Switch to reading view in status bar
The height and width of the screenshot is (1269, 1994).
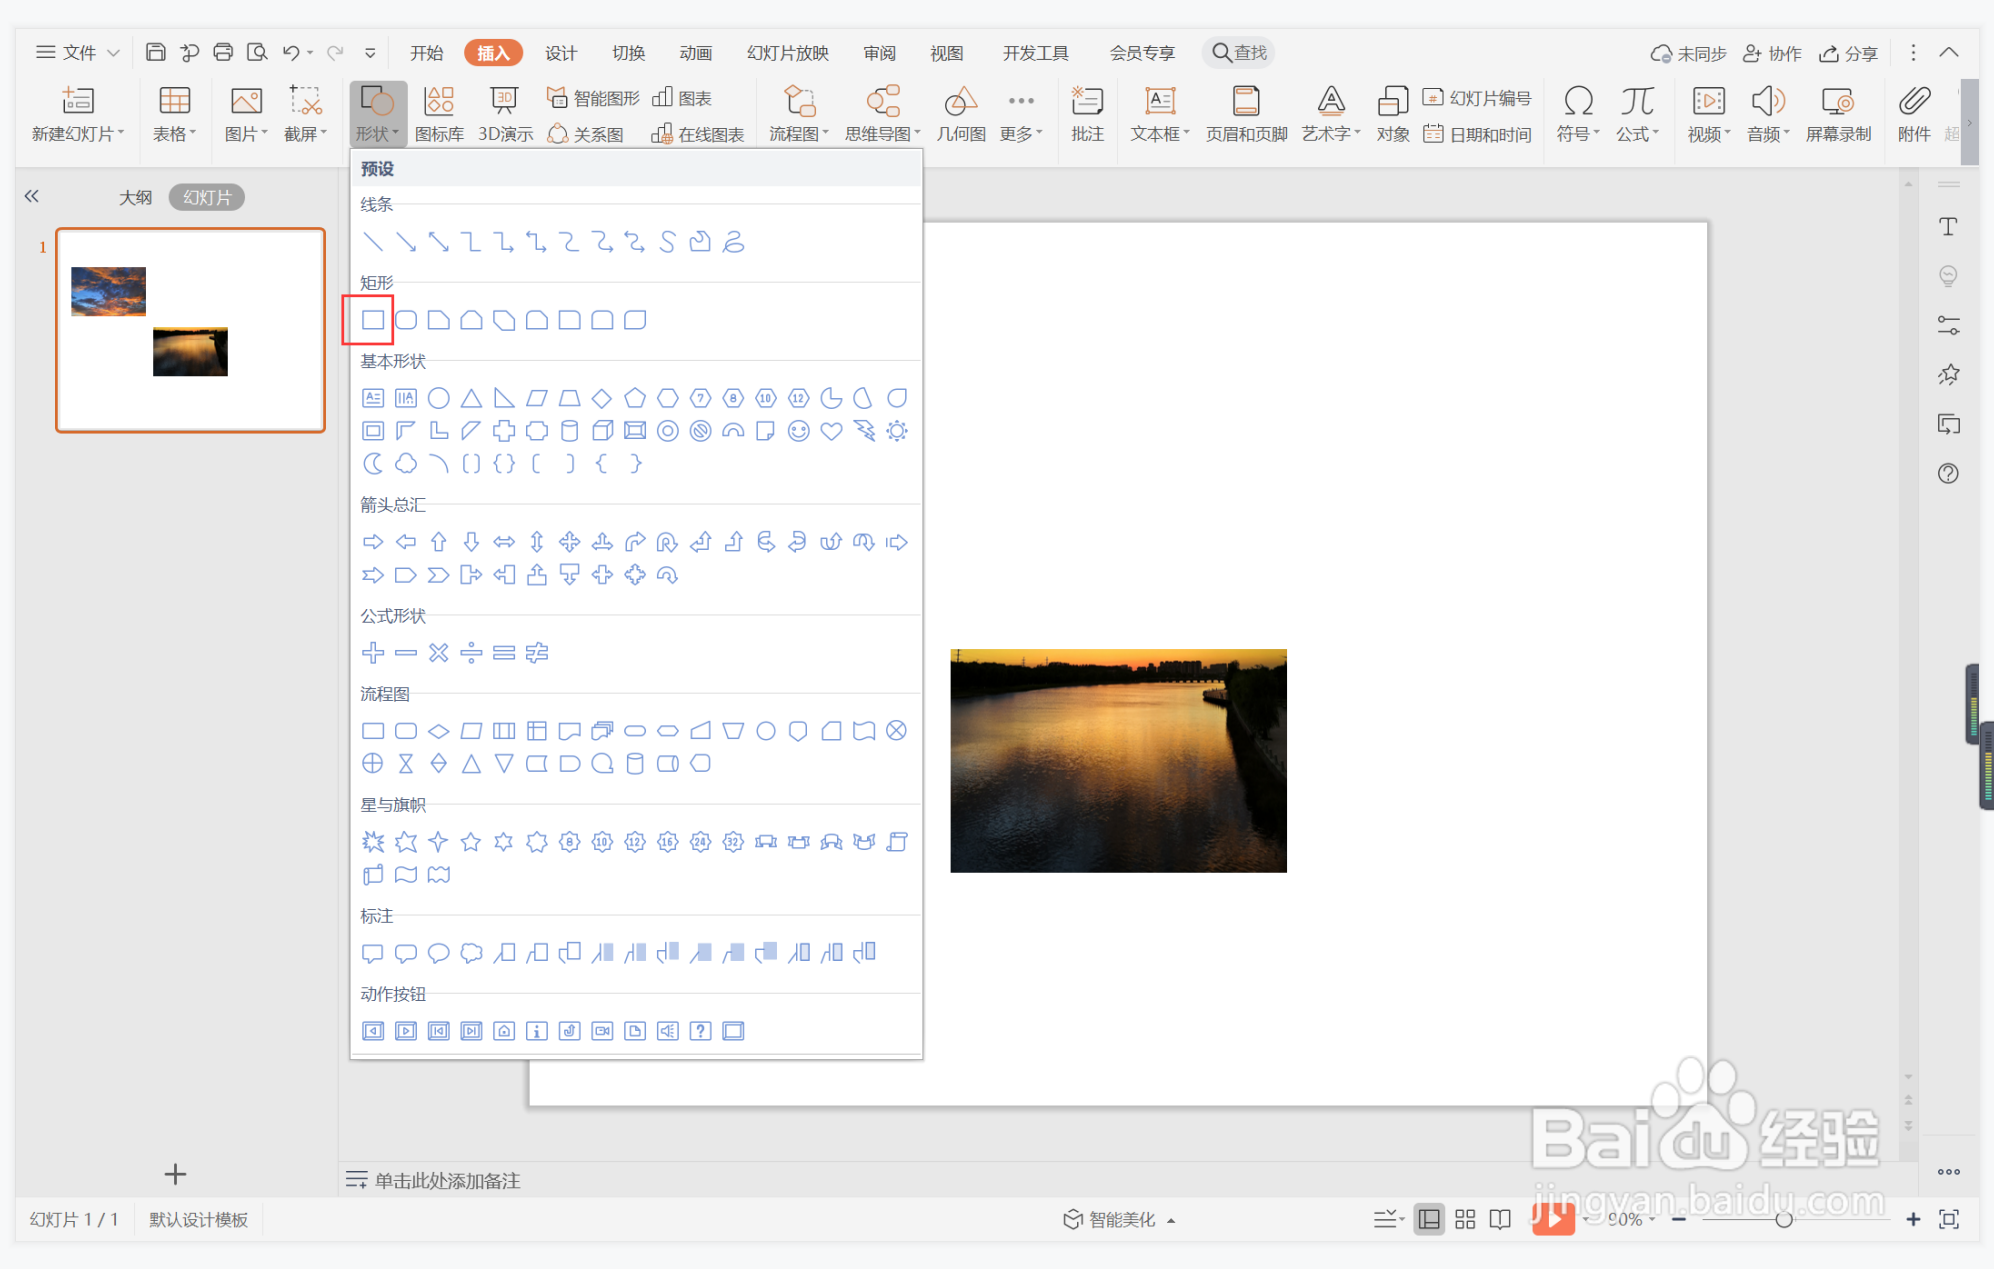click(1500, 1219)
